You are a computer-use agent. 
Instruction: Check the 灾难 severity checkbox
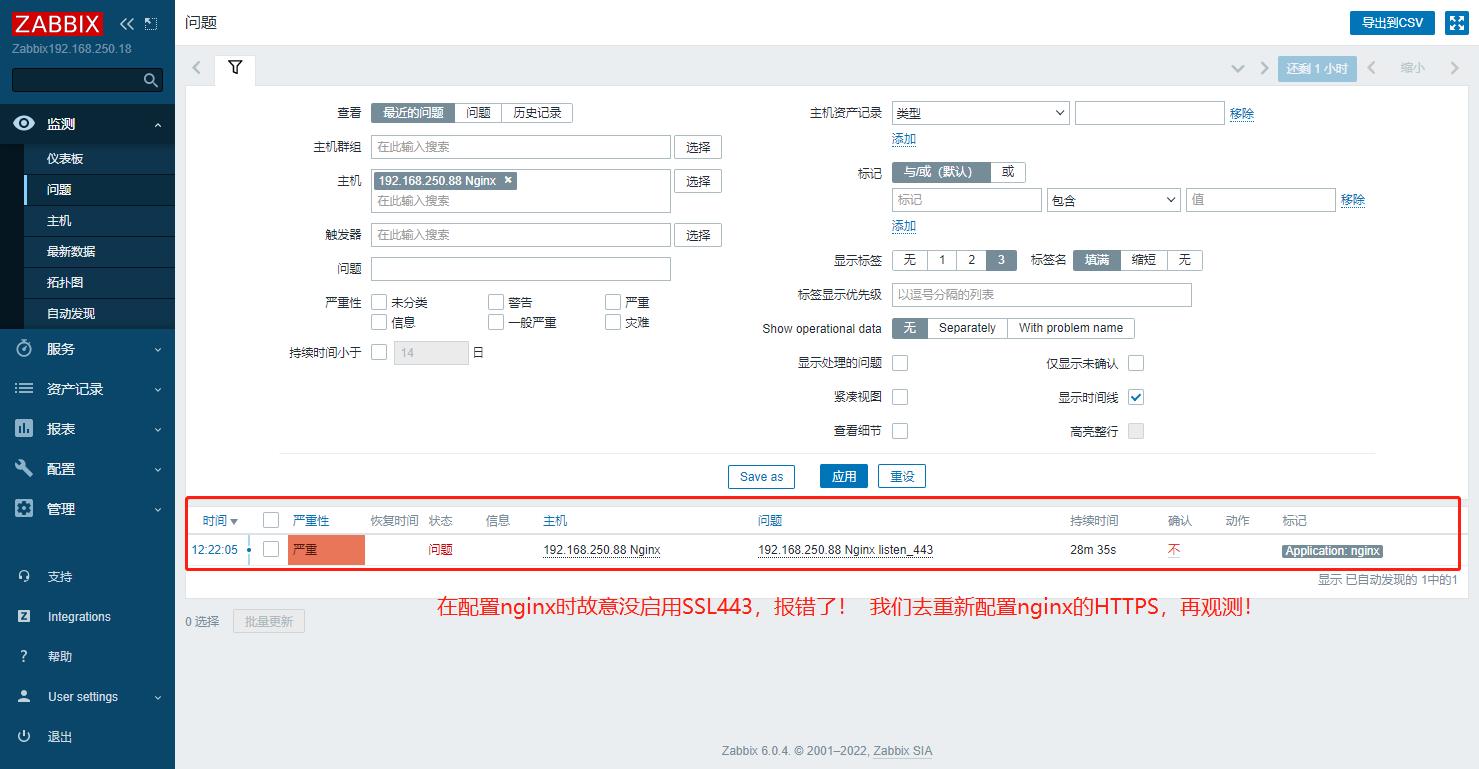click(x=613, y=322)
